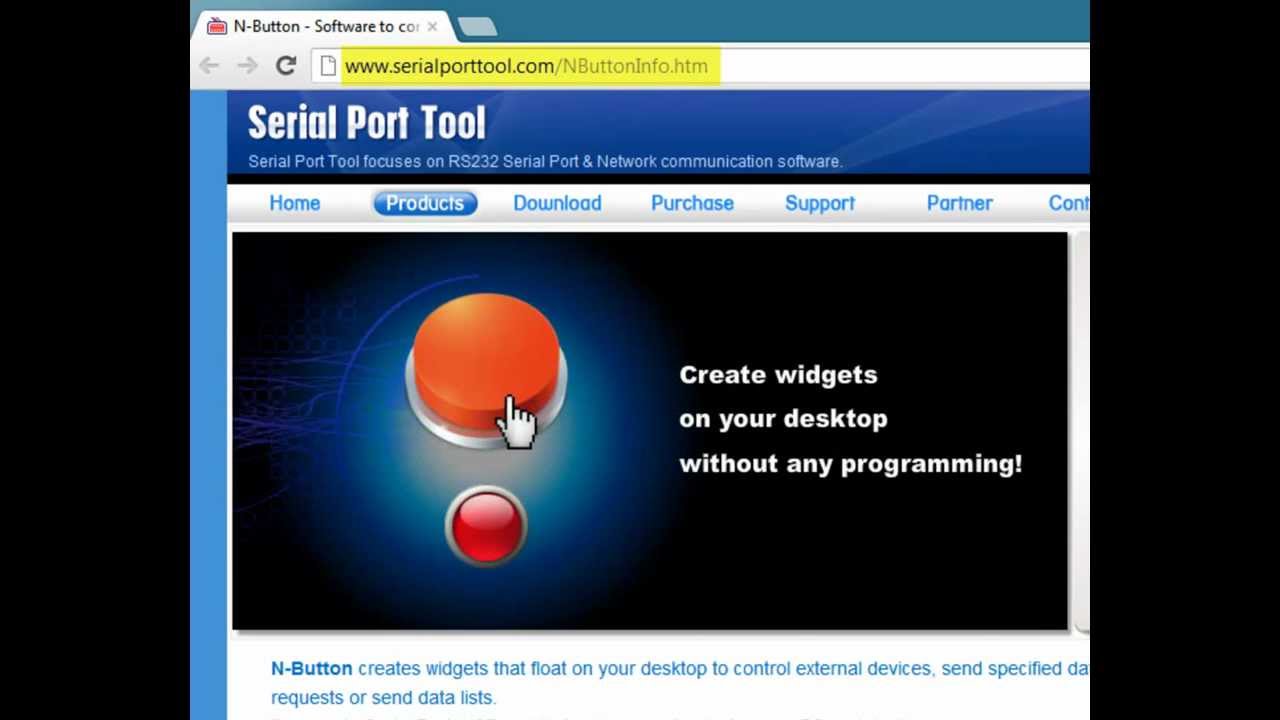The height and width of the screenshot is (720, 1280).
Task: Select the N-Button browser tab
Action: point(322,27)
